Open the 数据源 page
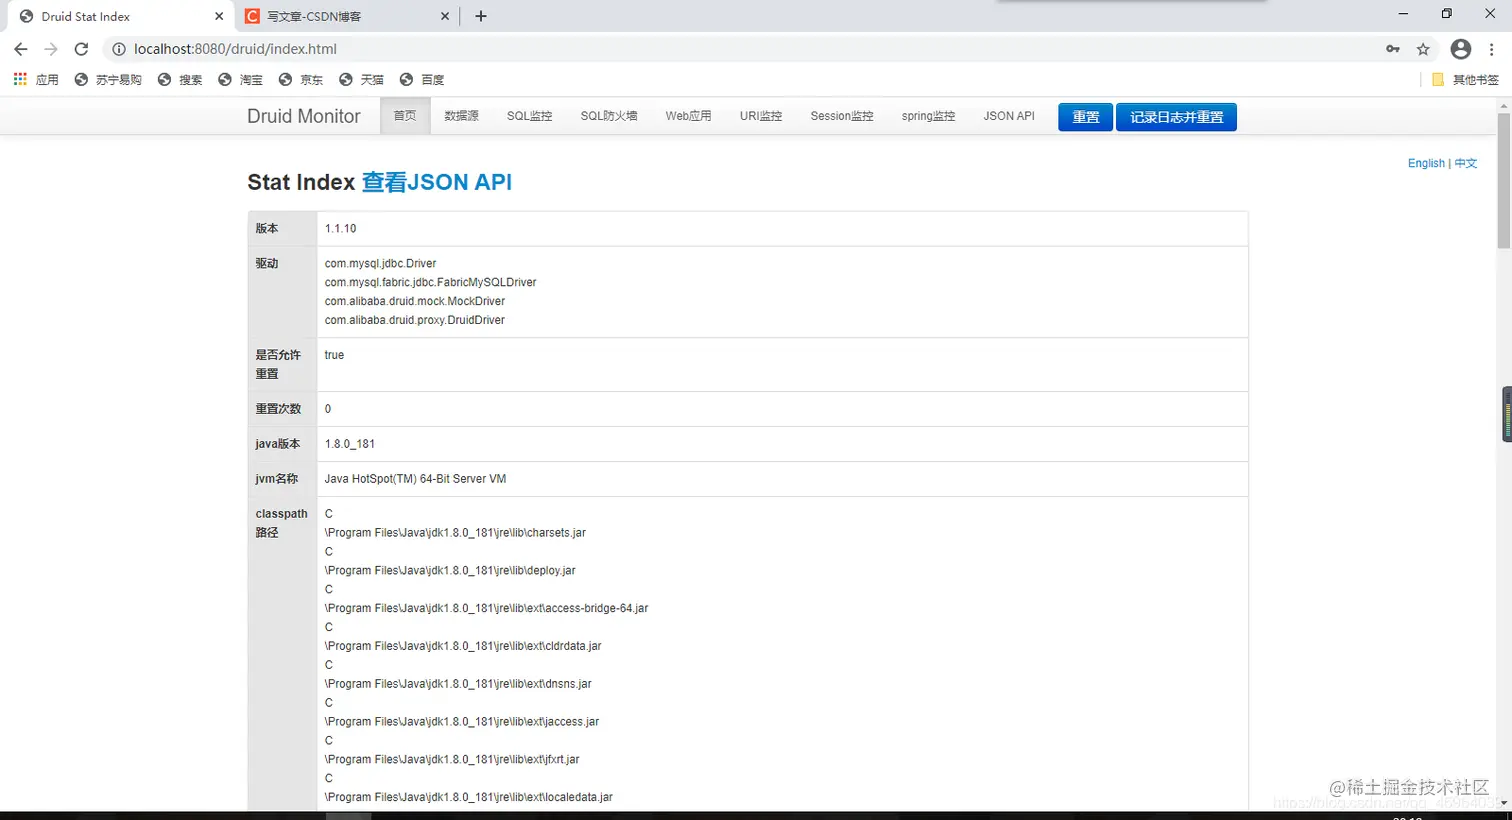 point(461,116)
